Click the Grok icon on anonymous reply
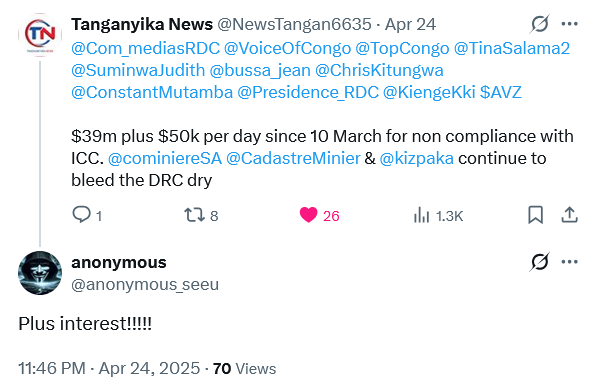The height and width of the screenshot is (384, 598). (x=540, y=262)
